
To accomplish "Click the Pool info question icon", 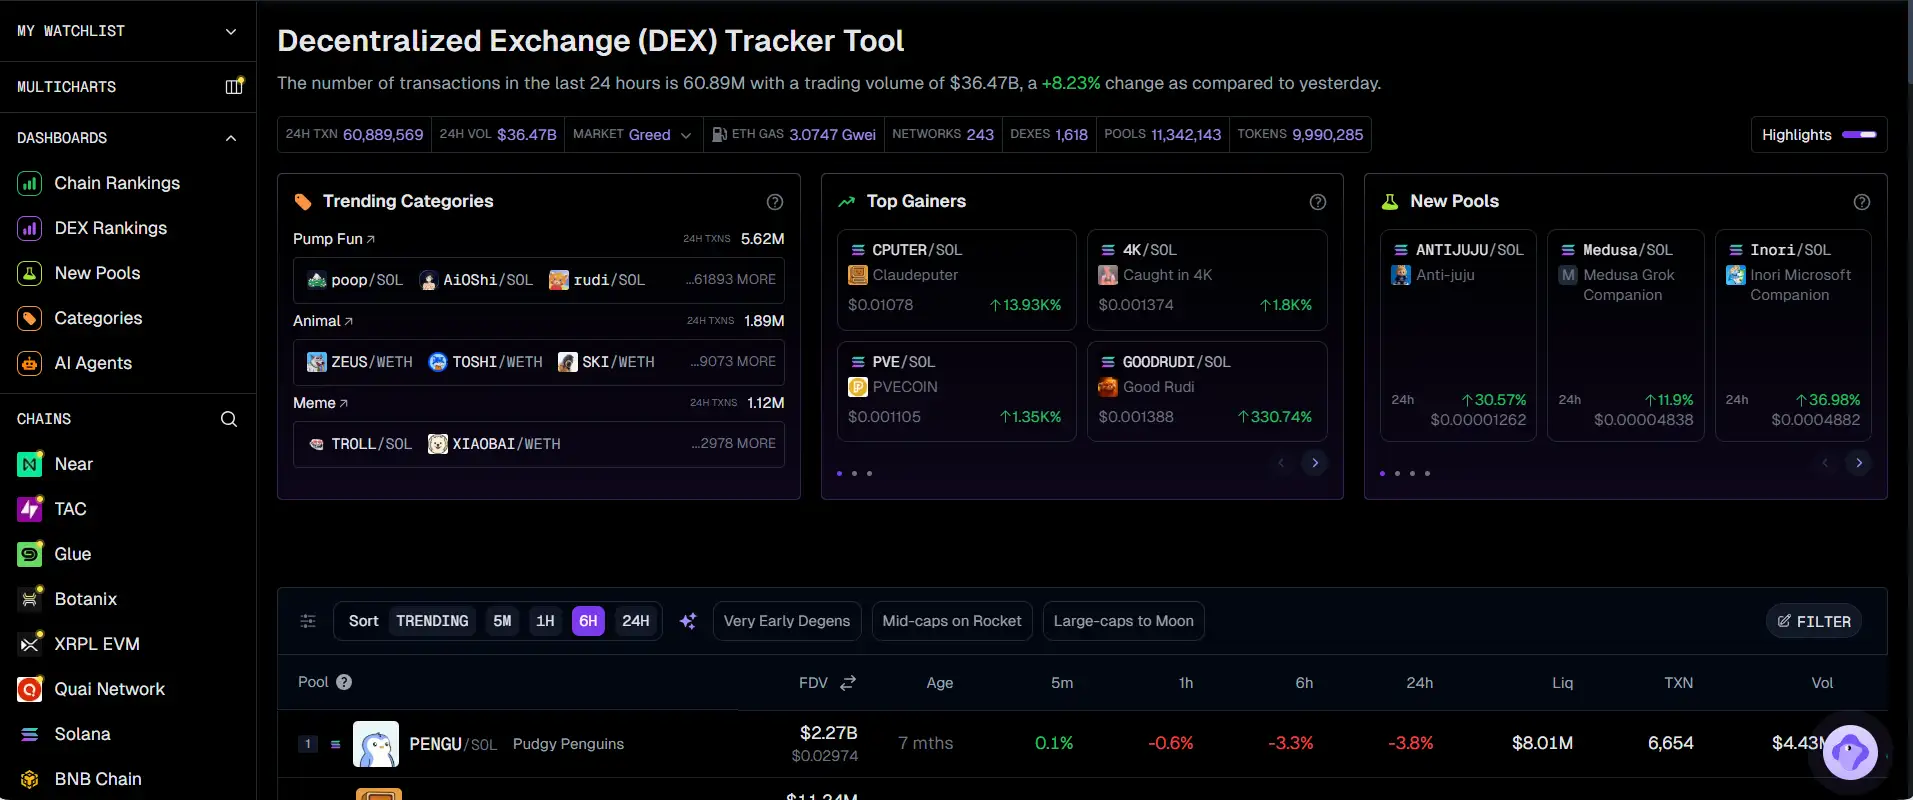I will point(344,682).
